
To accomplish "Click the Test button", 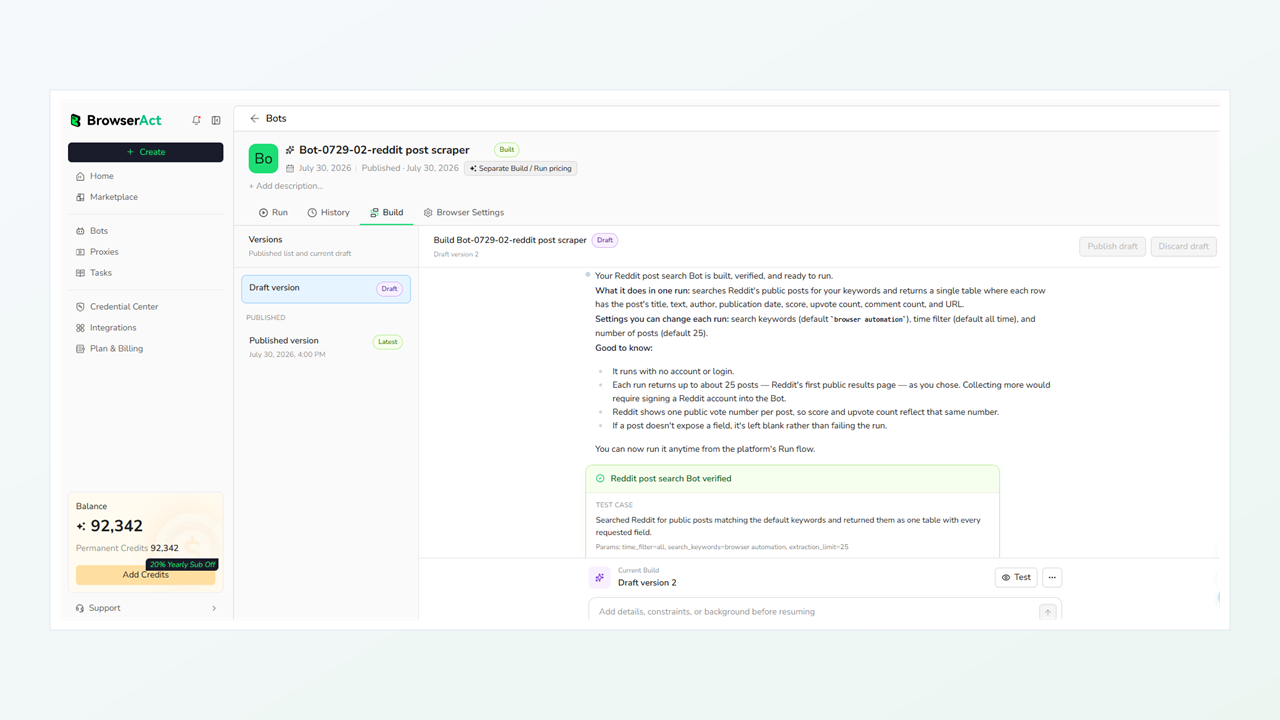I will coord(1016,577).
